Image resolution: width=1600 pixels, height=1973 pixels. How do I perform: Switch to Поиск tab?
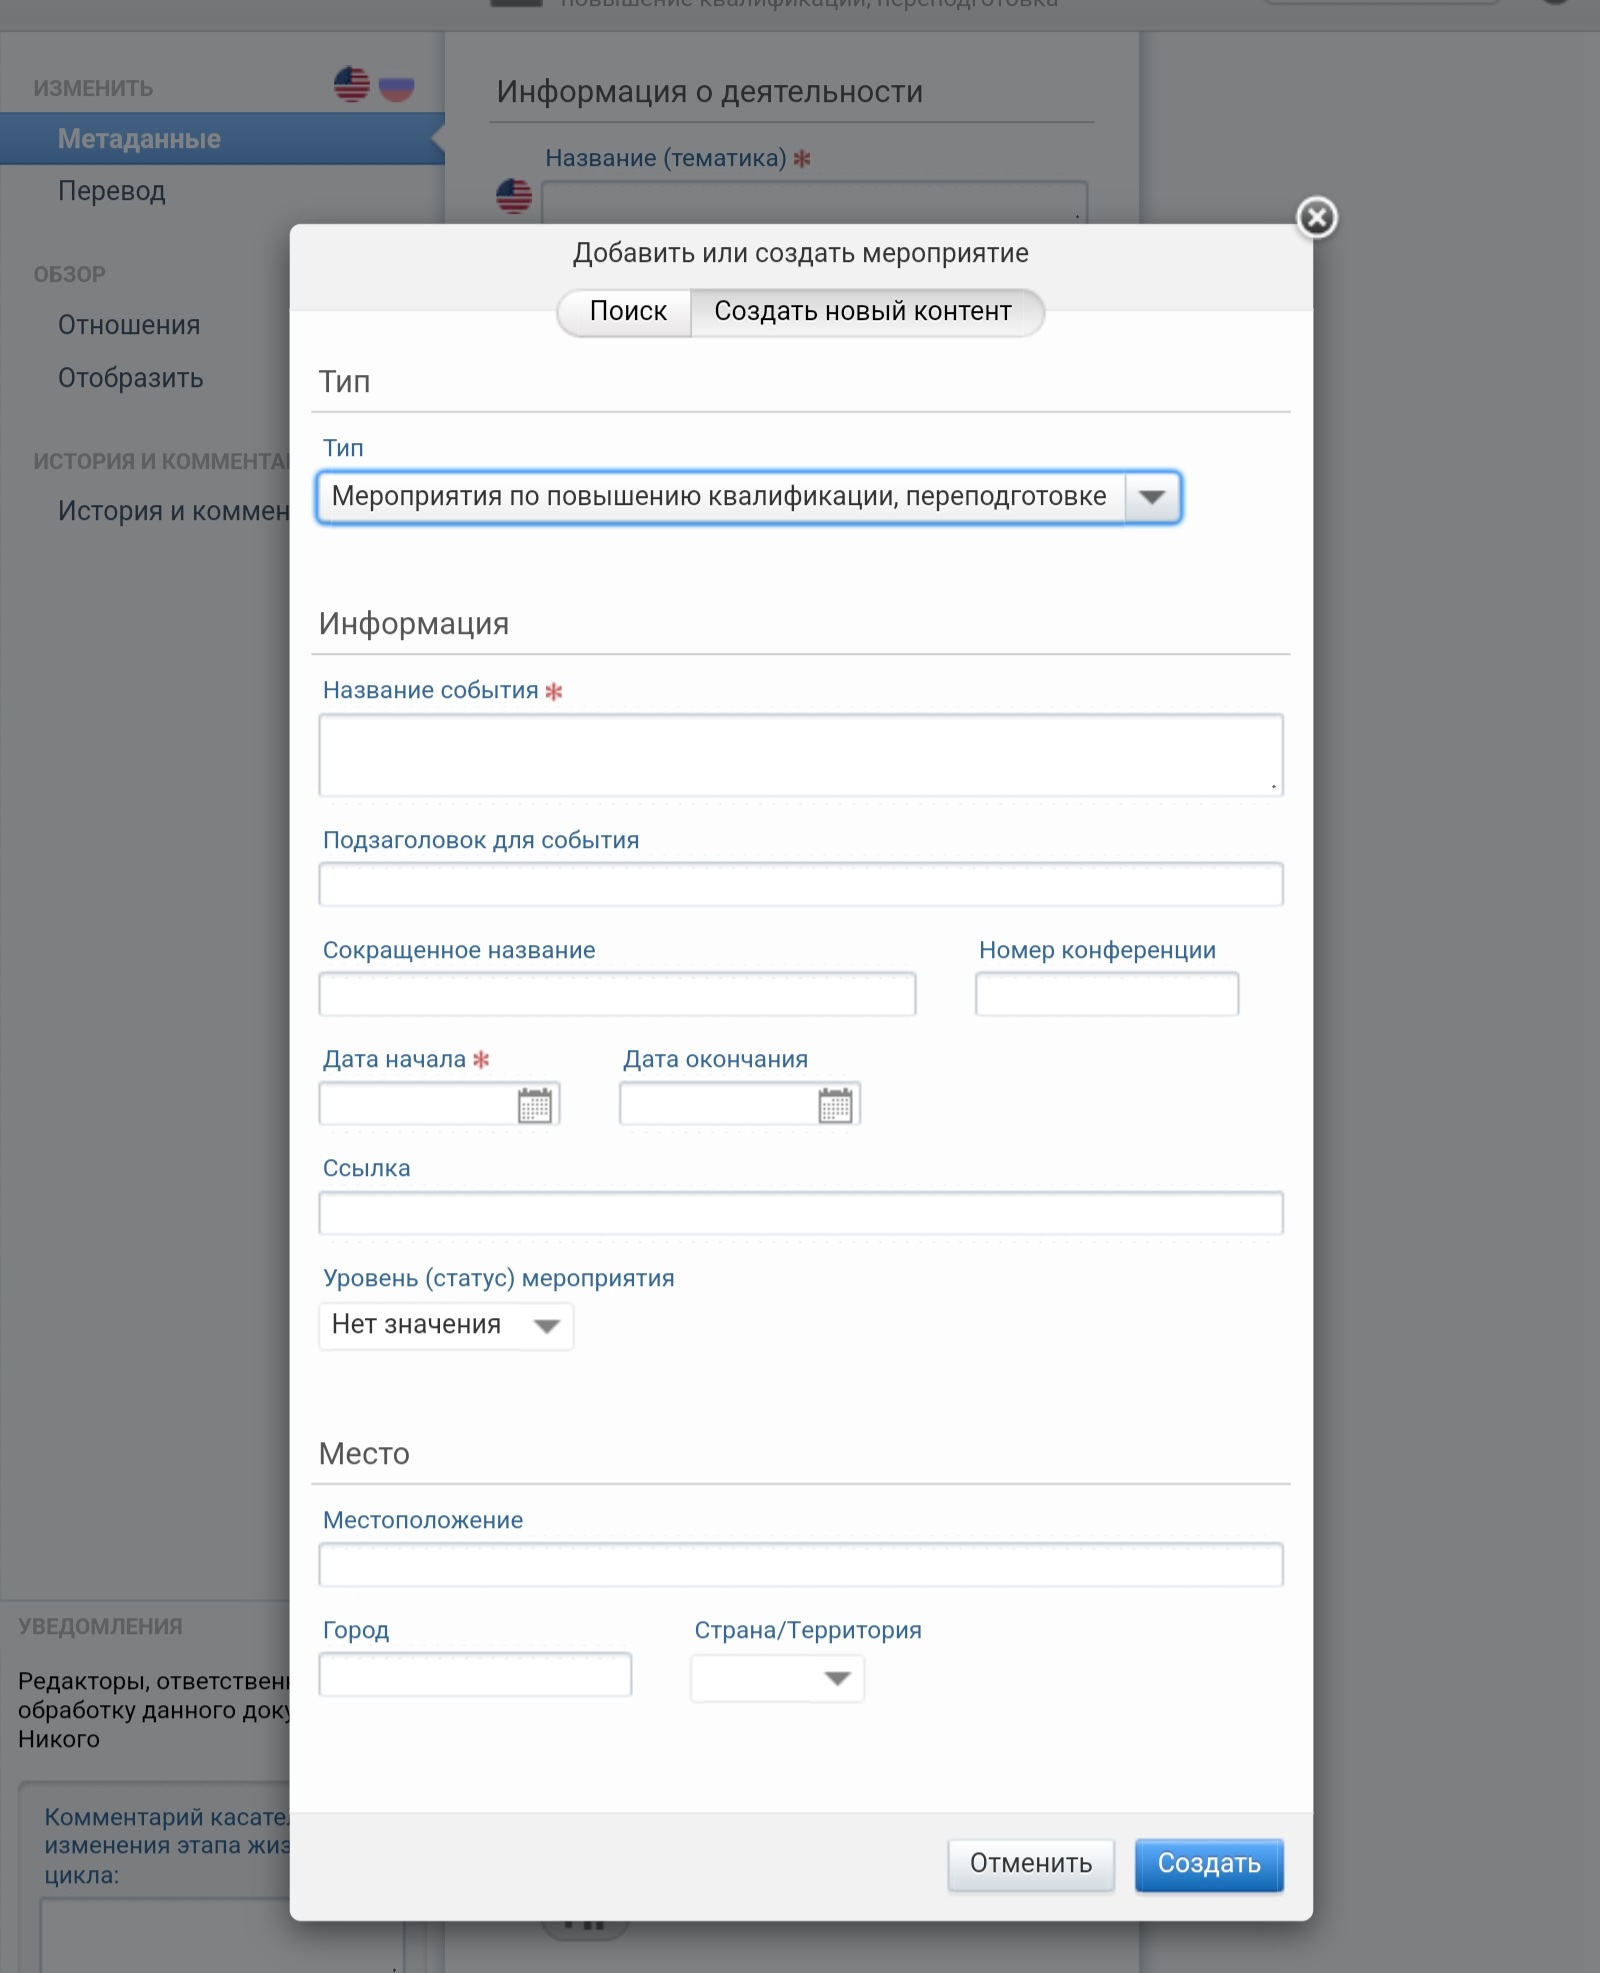coord(627,312)
